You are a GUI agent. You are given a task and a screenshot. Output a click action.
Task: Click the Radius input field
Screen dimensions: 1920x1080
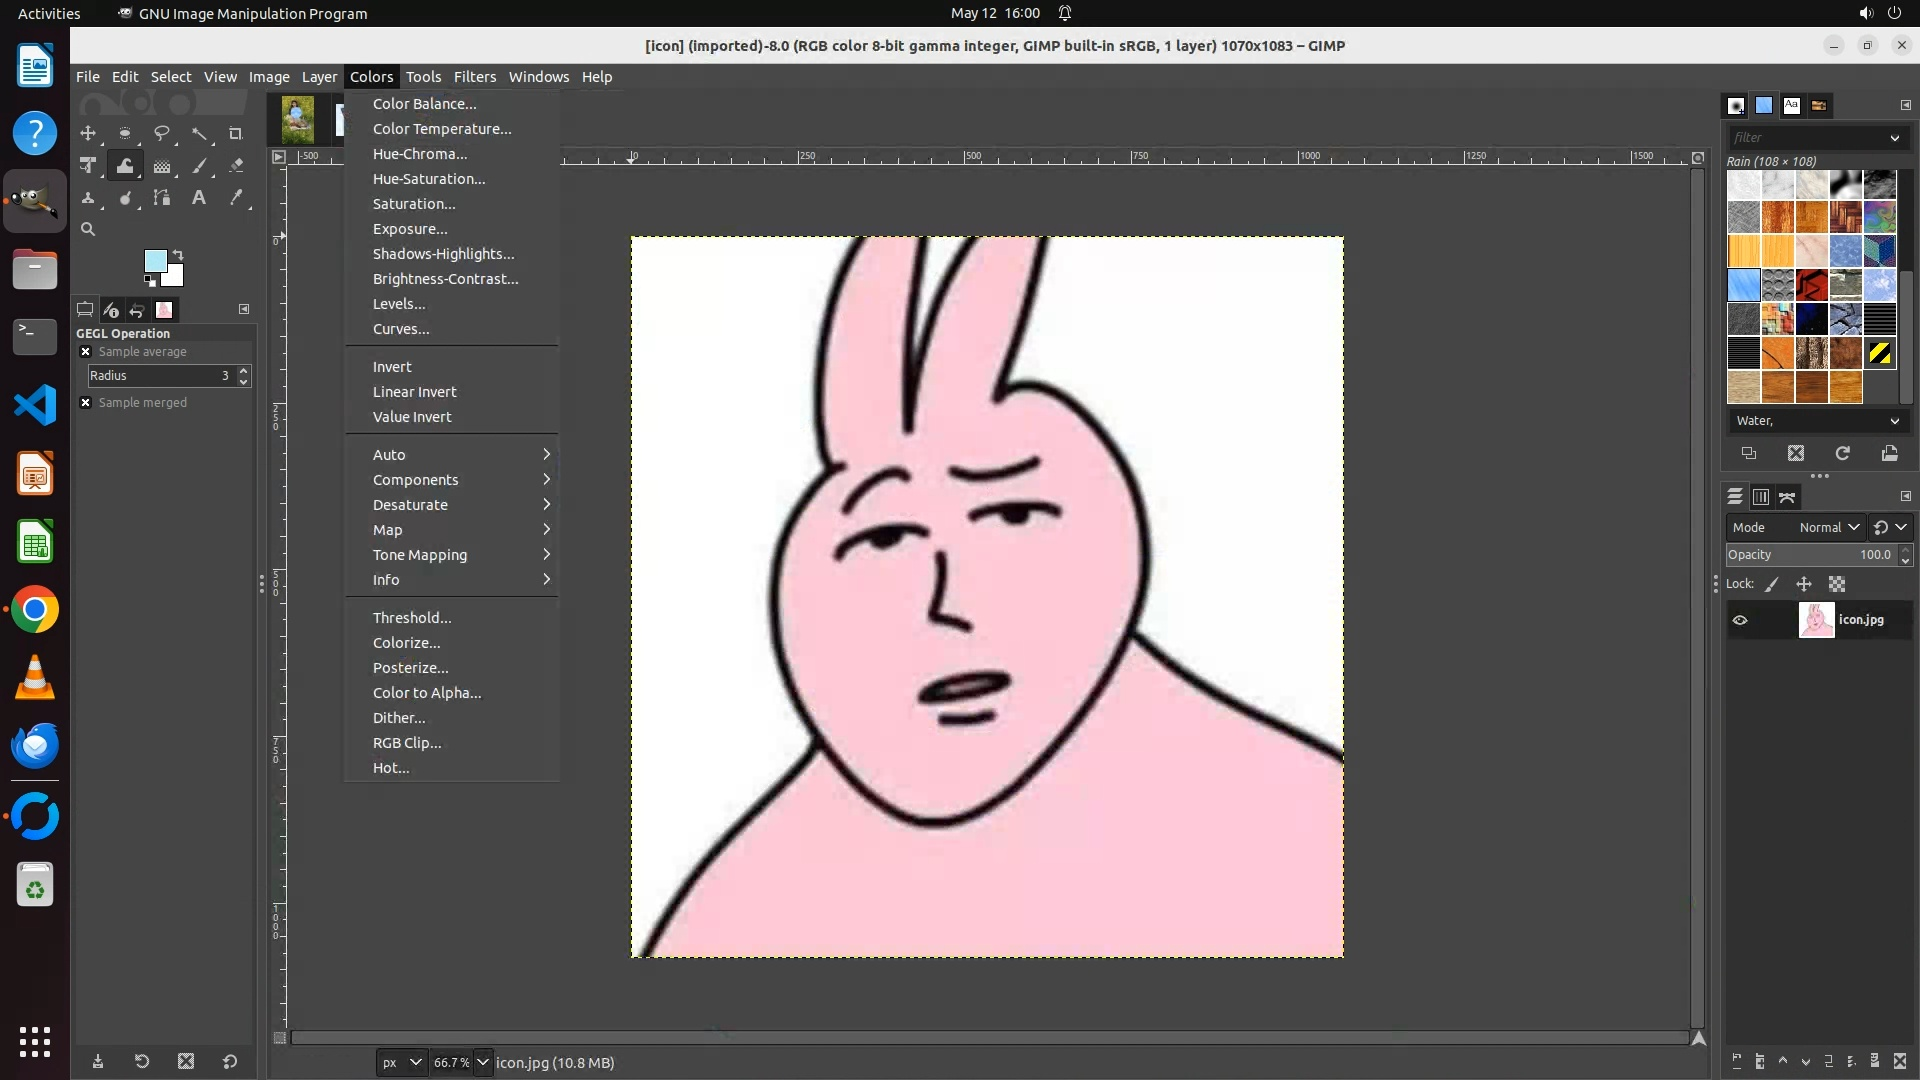coord(155,376)
